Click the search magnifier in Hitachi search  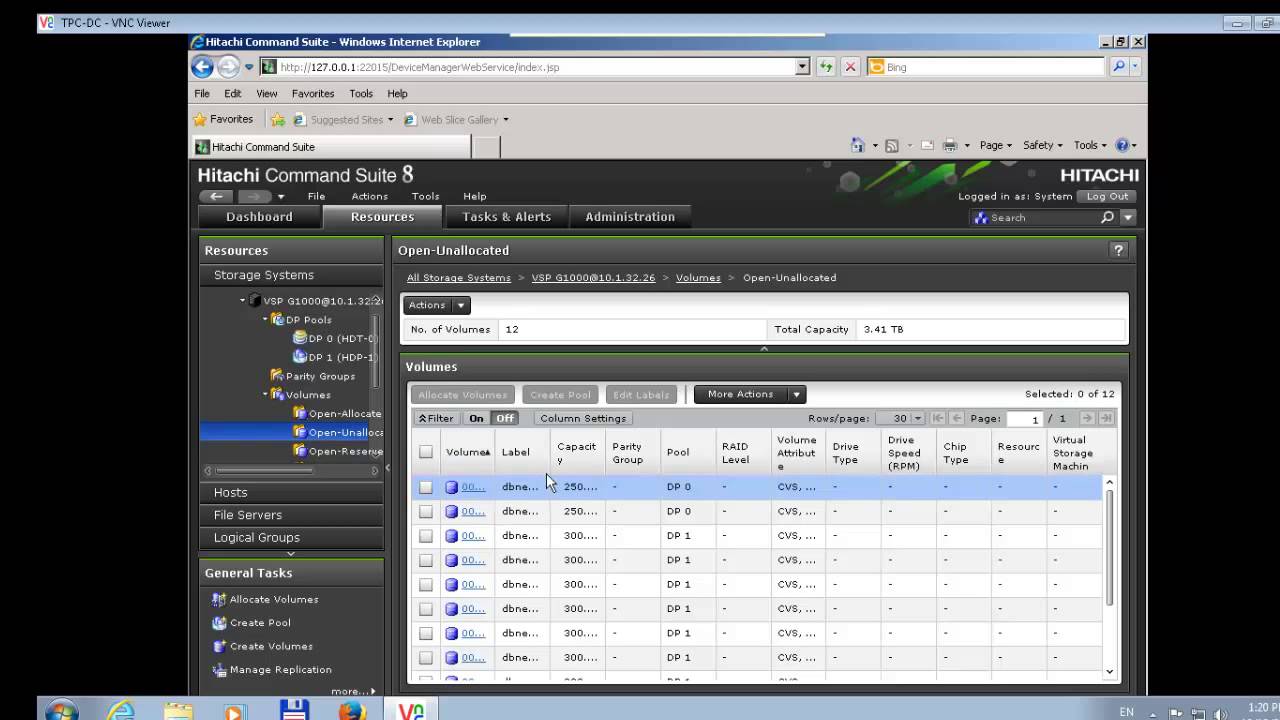[1107, 217]
